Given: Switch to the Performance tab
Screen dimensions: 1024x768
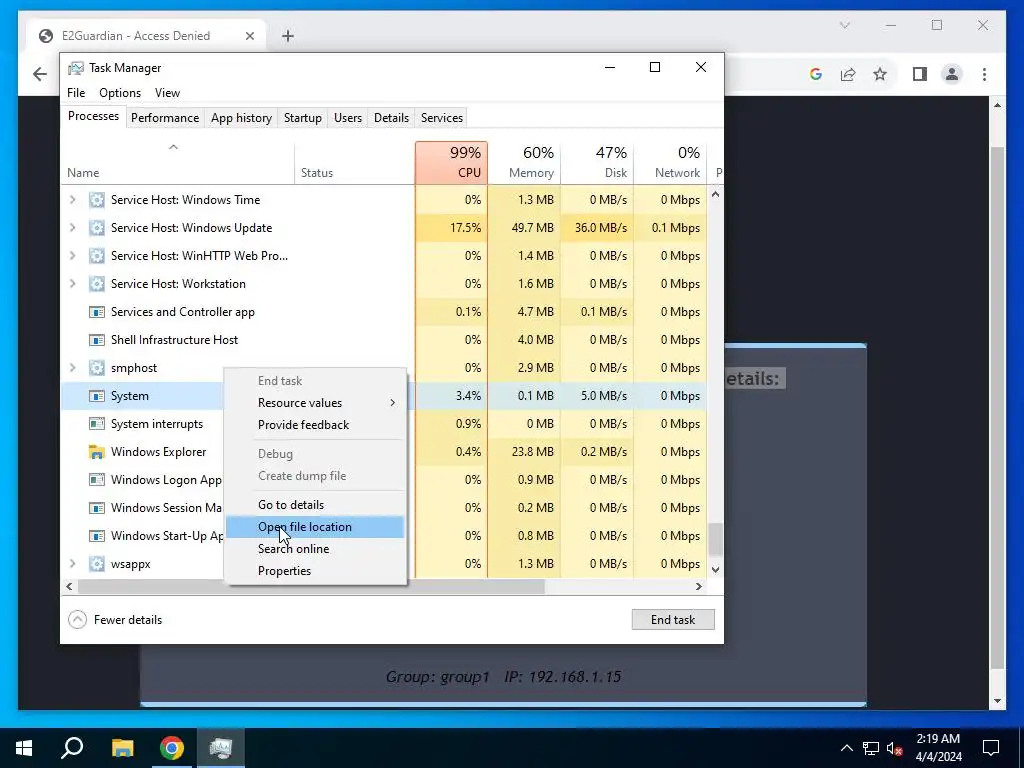Looking at the screenshot, I should coord(165,118).
